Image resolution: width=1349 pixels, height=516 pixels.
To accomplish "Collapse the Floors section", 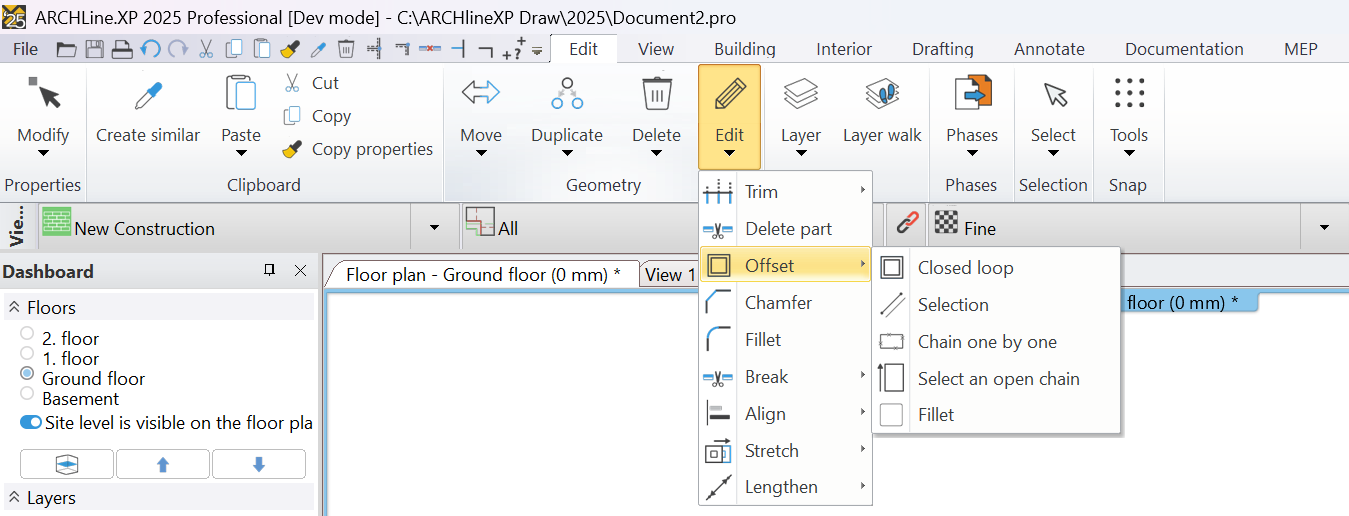I will pyautogui.click(x=15, y=308).
